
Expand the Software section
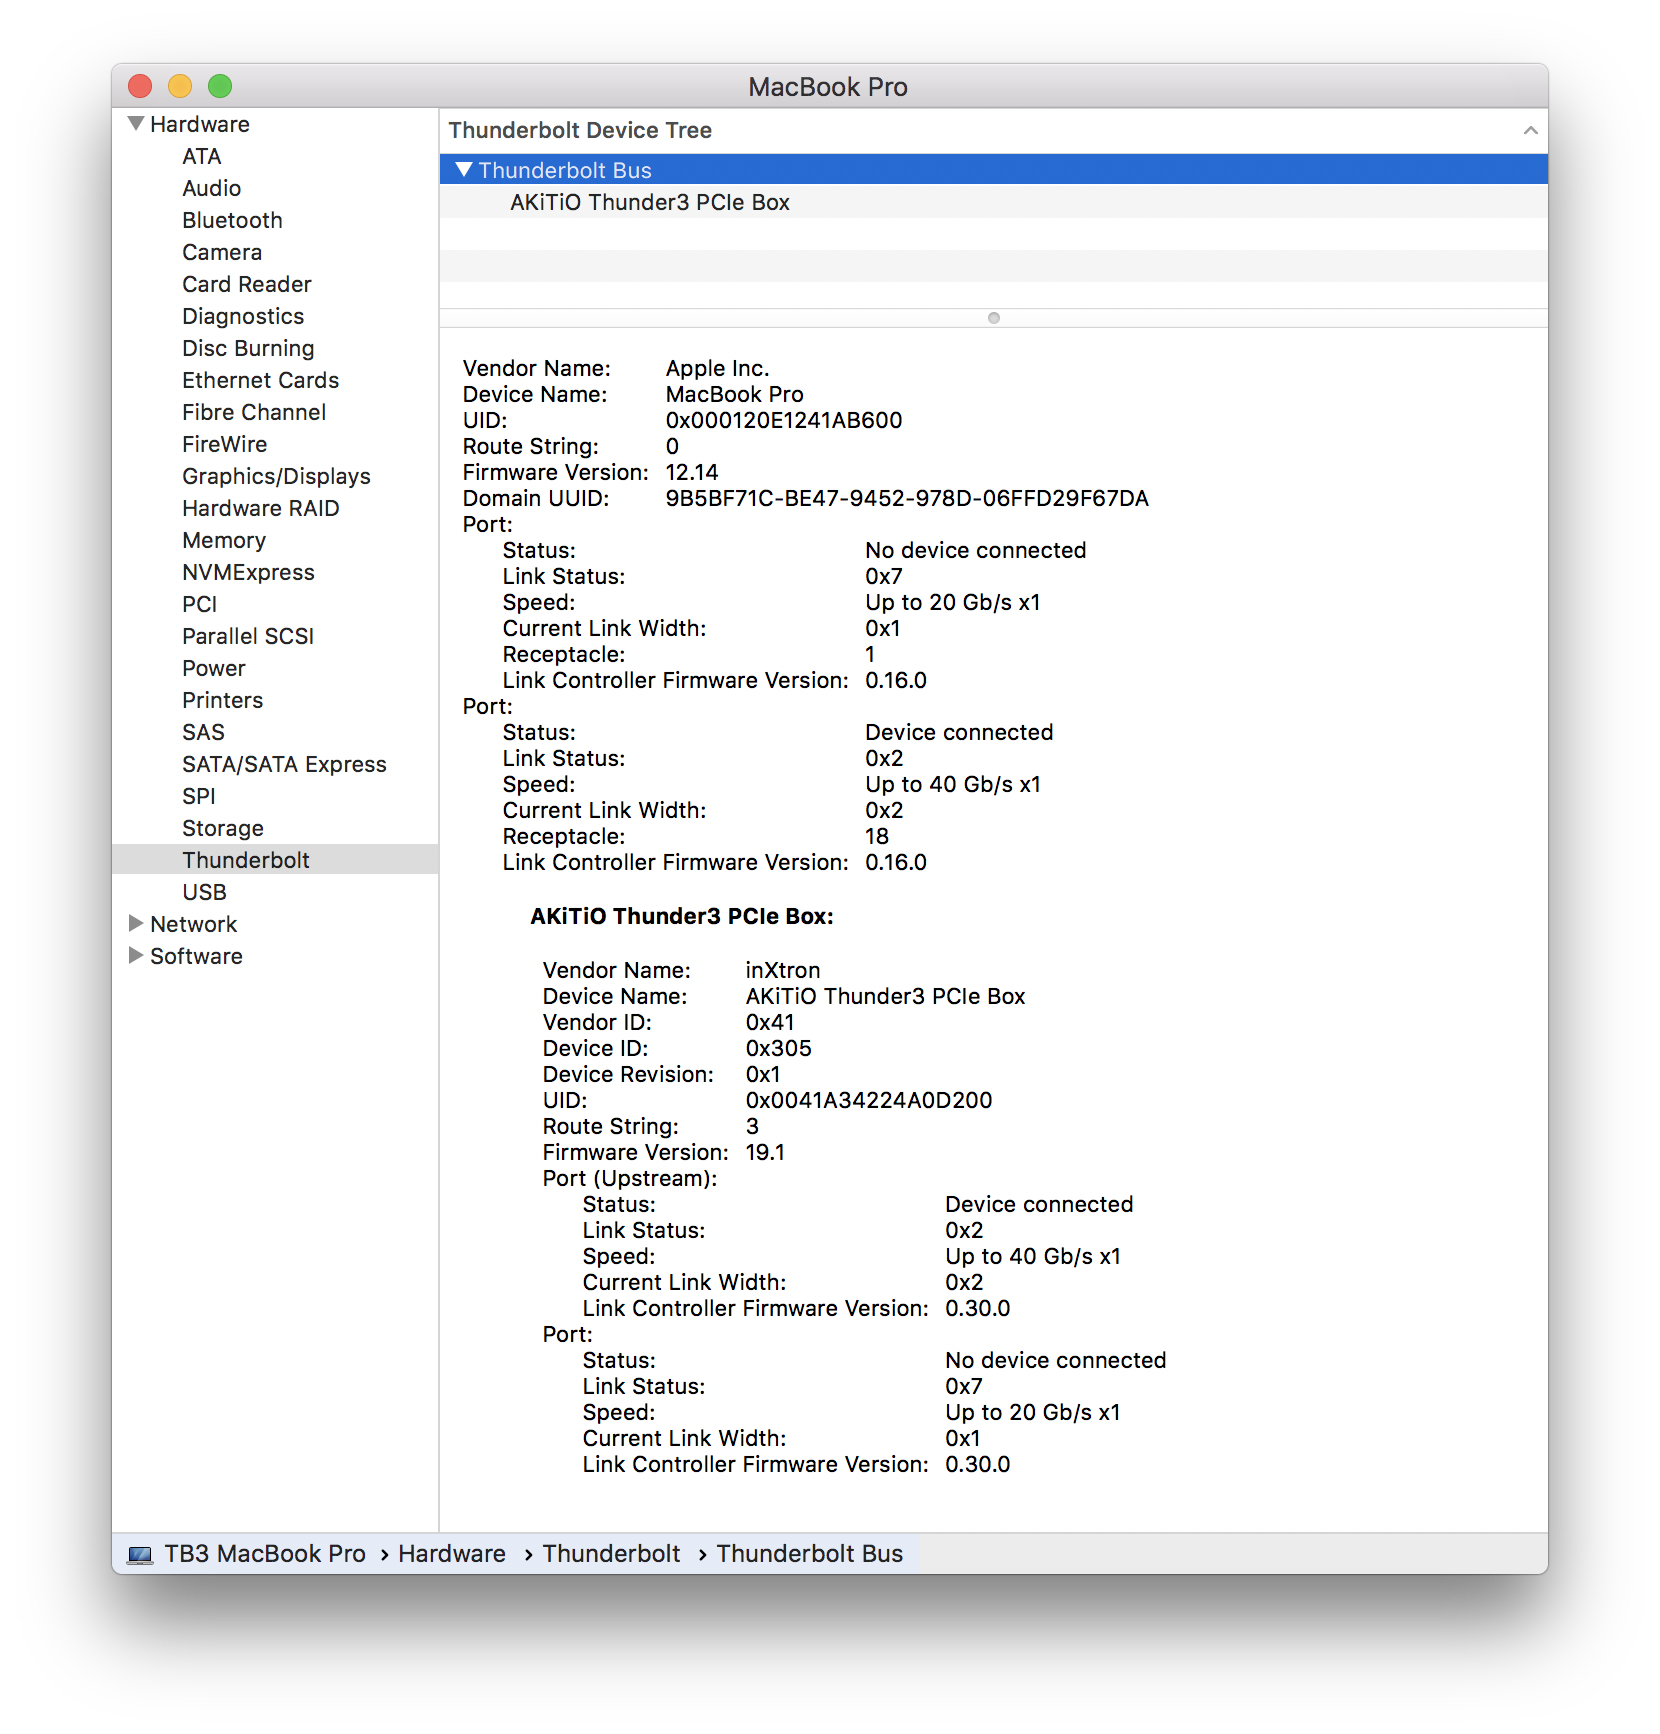[x=136, y=956]
